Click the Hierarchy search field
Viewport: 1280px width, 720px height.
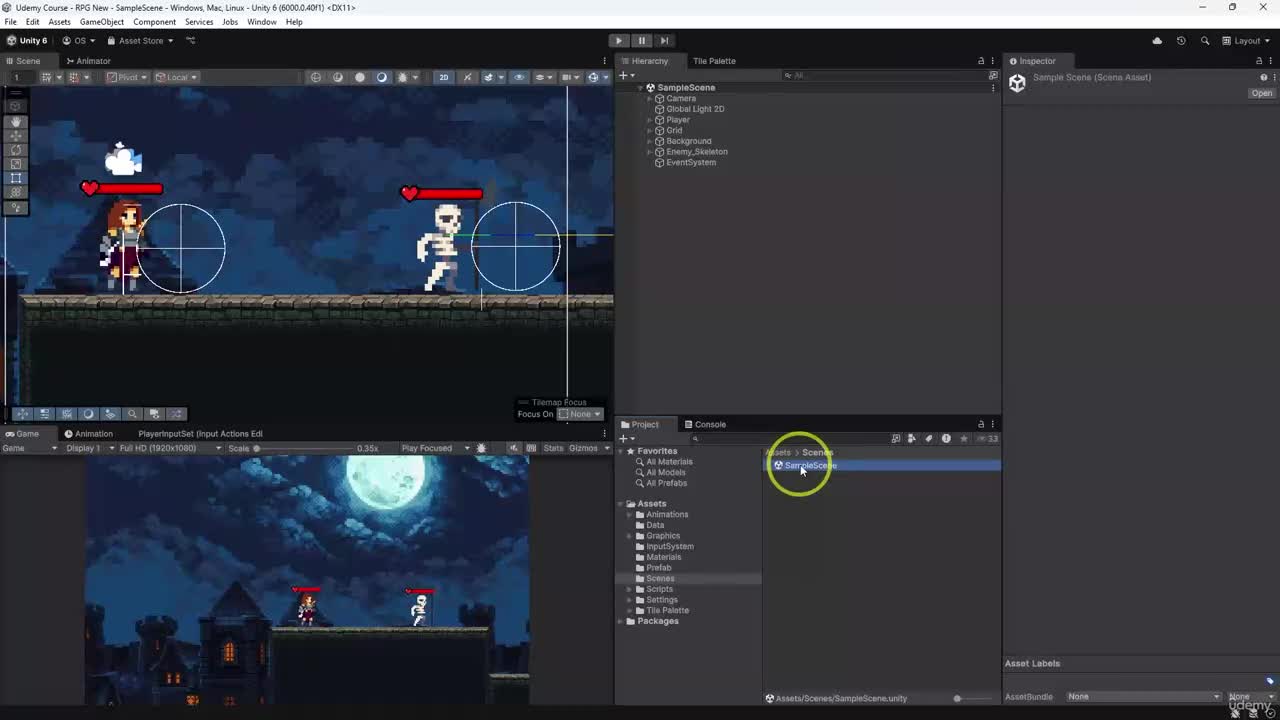coord(886,76)
